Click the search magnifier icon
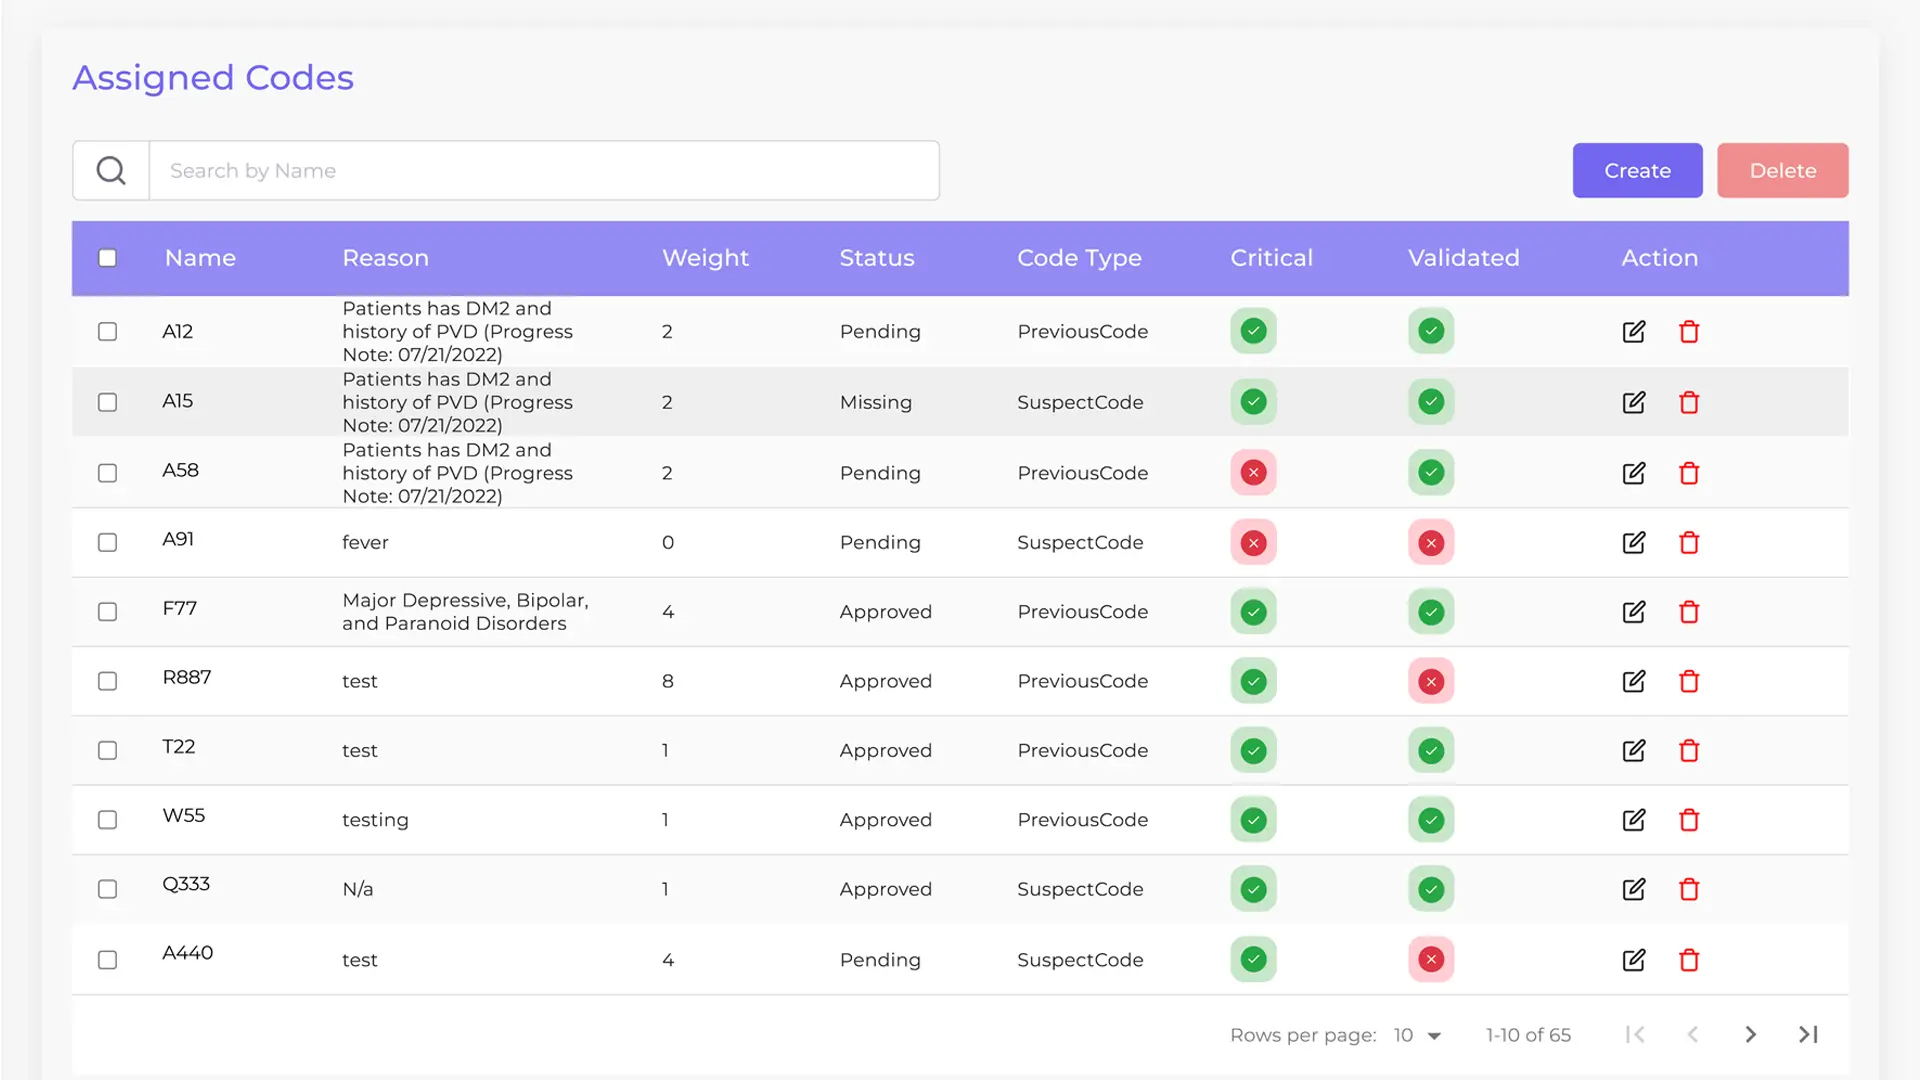 tap(111, 171)
